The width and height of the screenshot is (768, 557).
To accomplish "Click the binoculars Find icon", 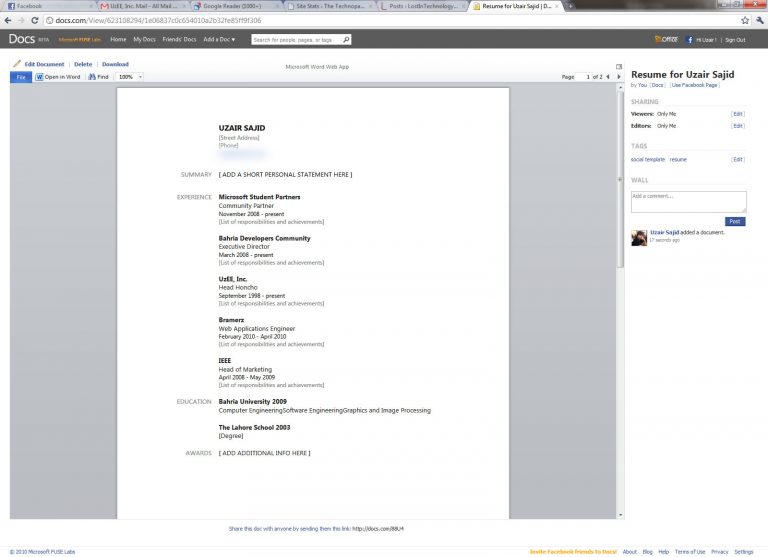I will coord(92,77).
